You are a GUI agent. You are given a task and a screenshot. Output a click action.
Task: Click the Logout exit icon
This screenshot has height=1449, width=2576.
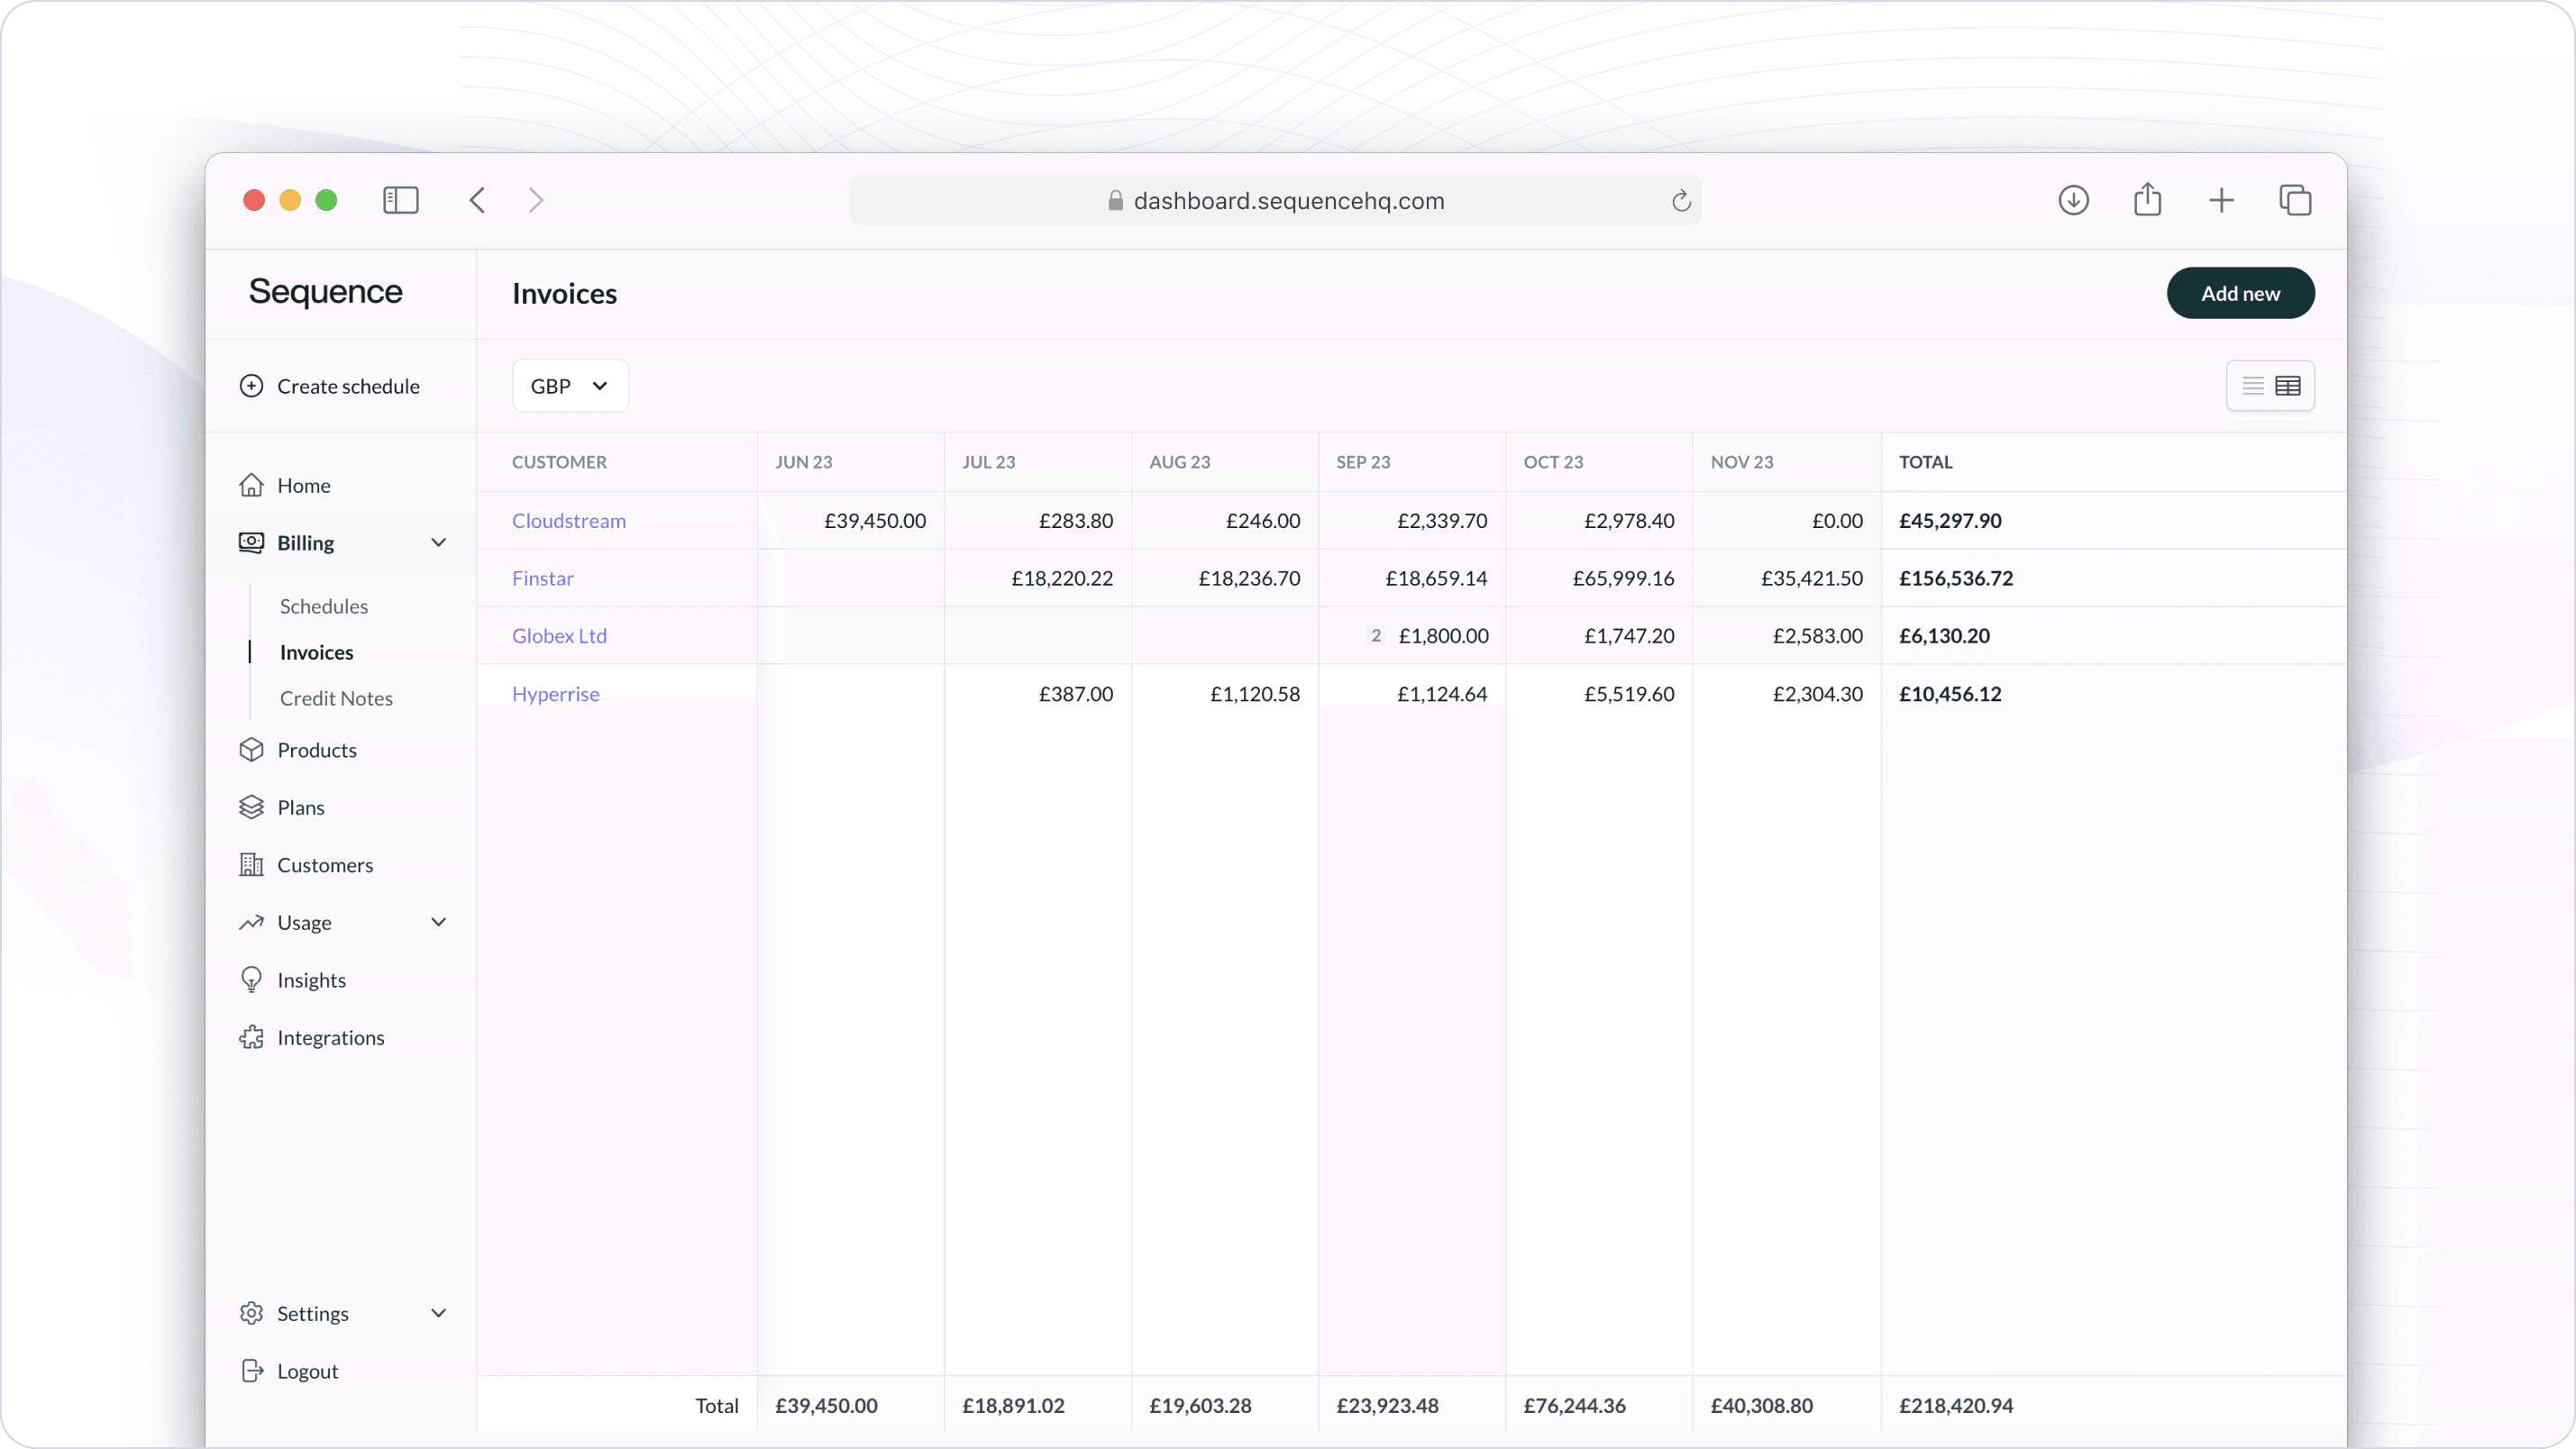click(251, 1371)
